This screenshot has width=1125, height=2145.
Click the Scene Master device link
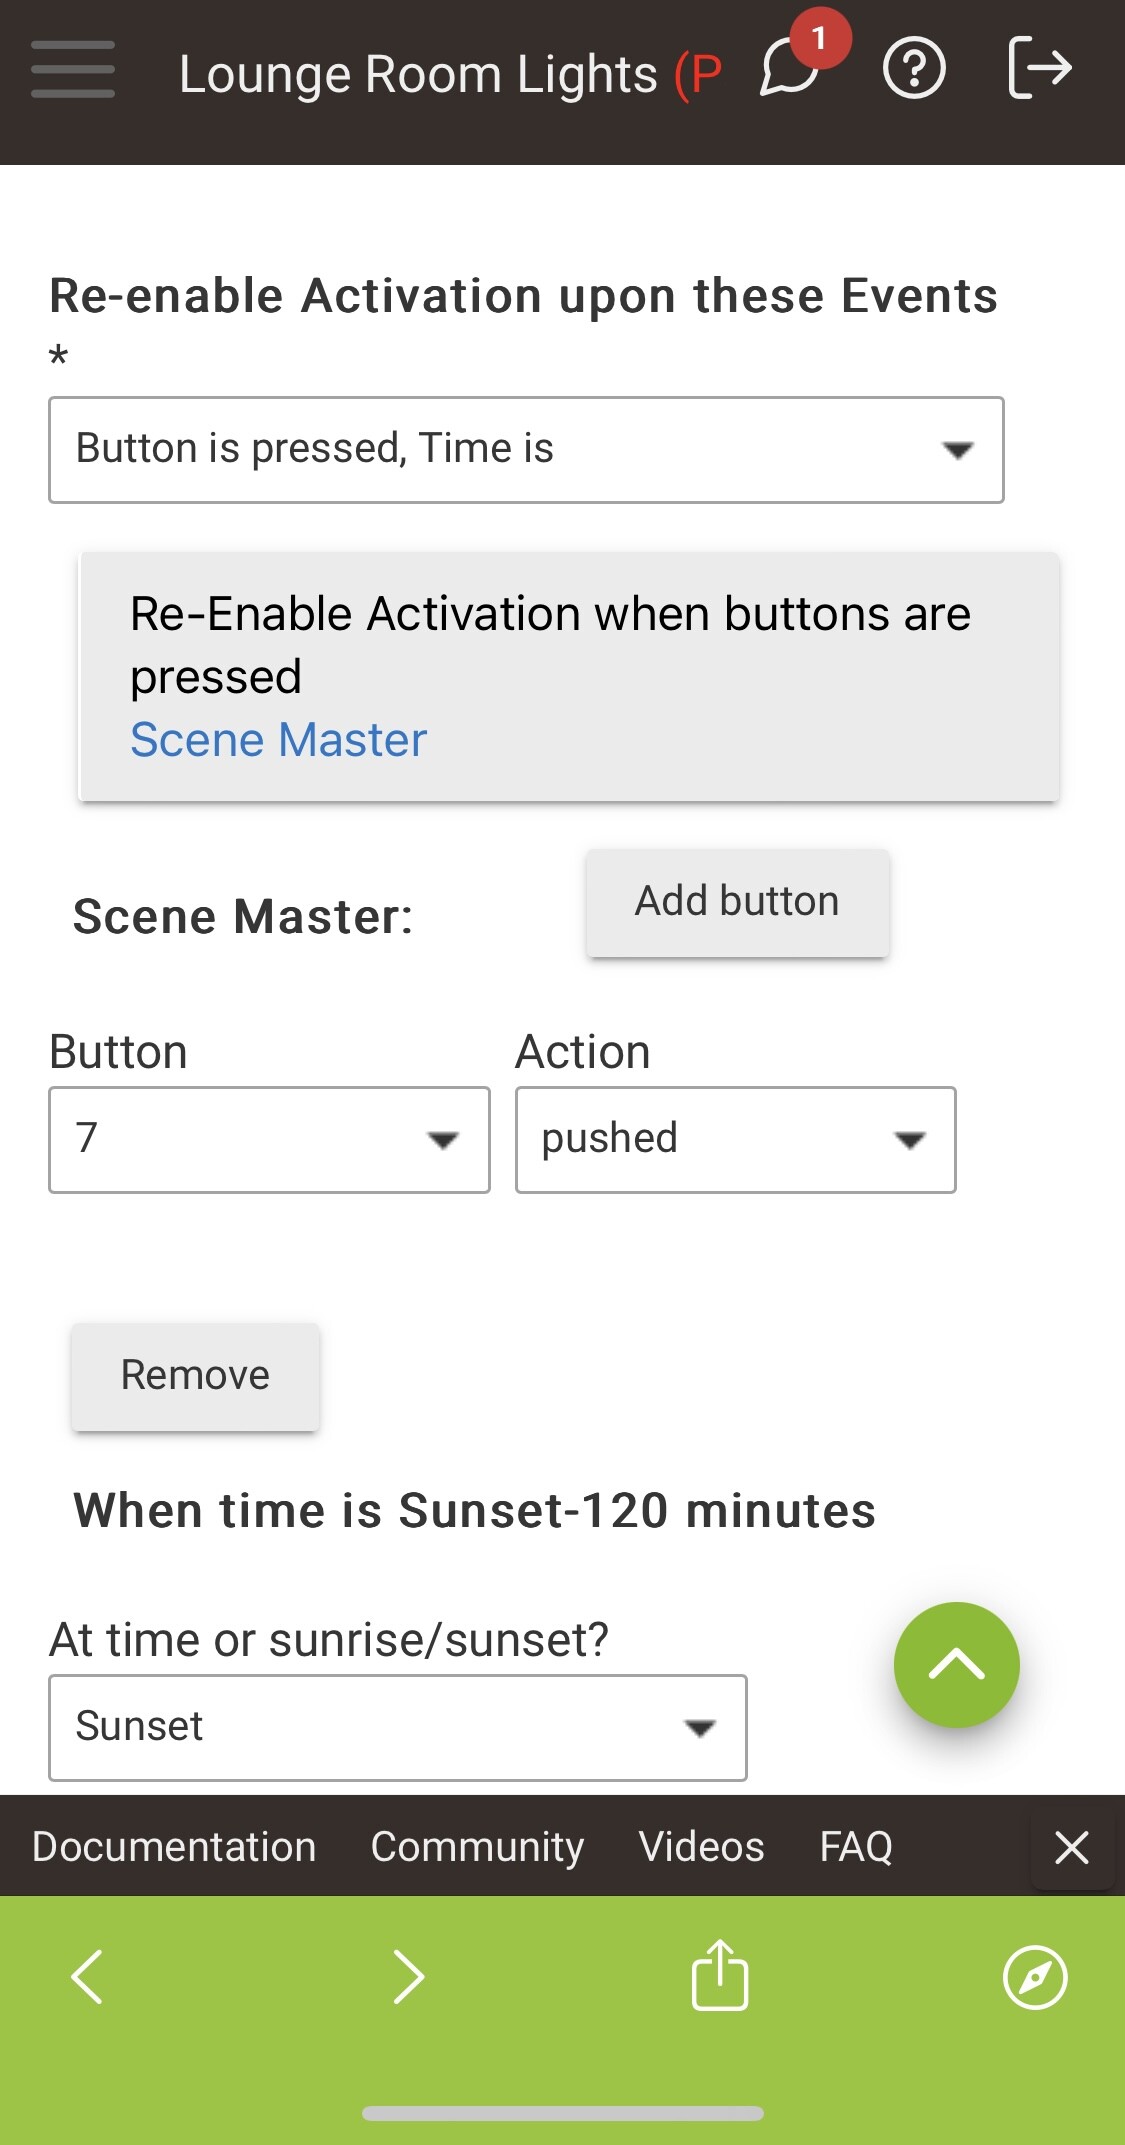tap(279, 741)
